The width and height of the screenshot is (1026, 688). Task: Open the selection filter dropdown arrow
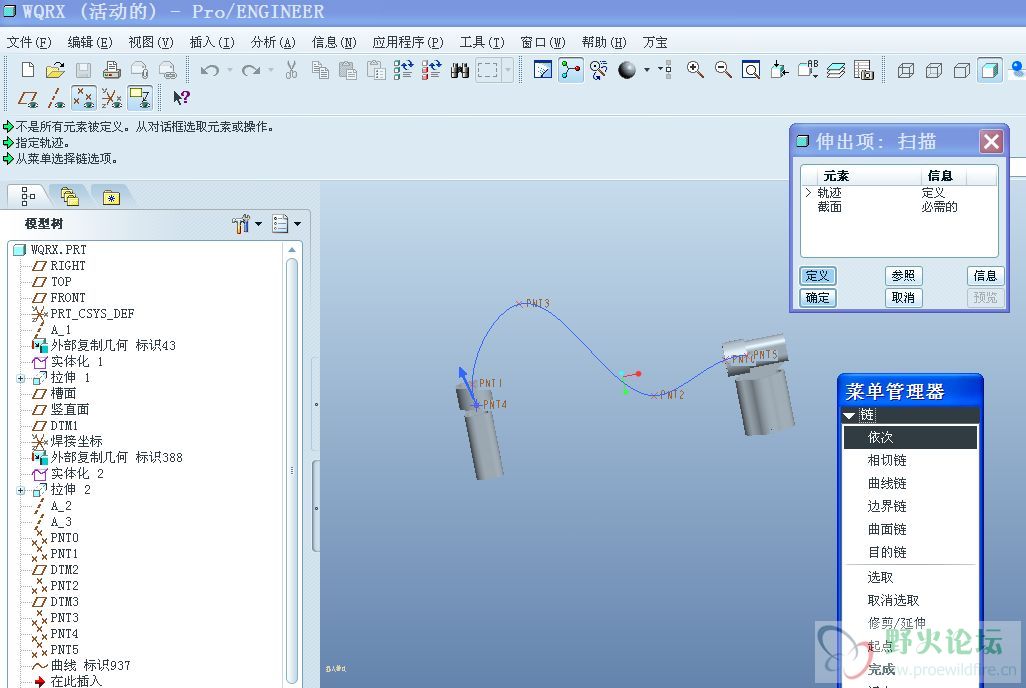coord(508,69)
